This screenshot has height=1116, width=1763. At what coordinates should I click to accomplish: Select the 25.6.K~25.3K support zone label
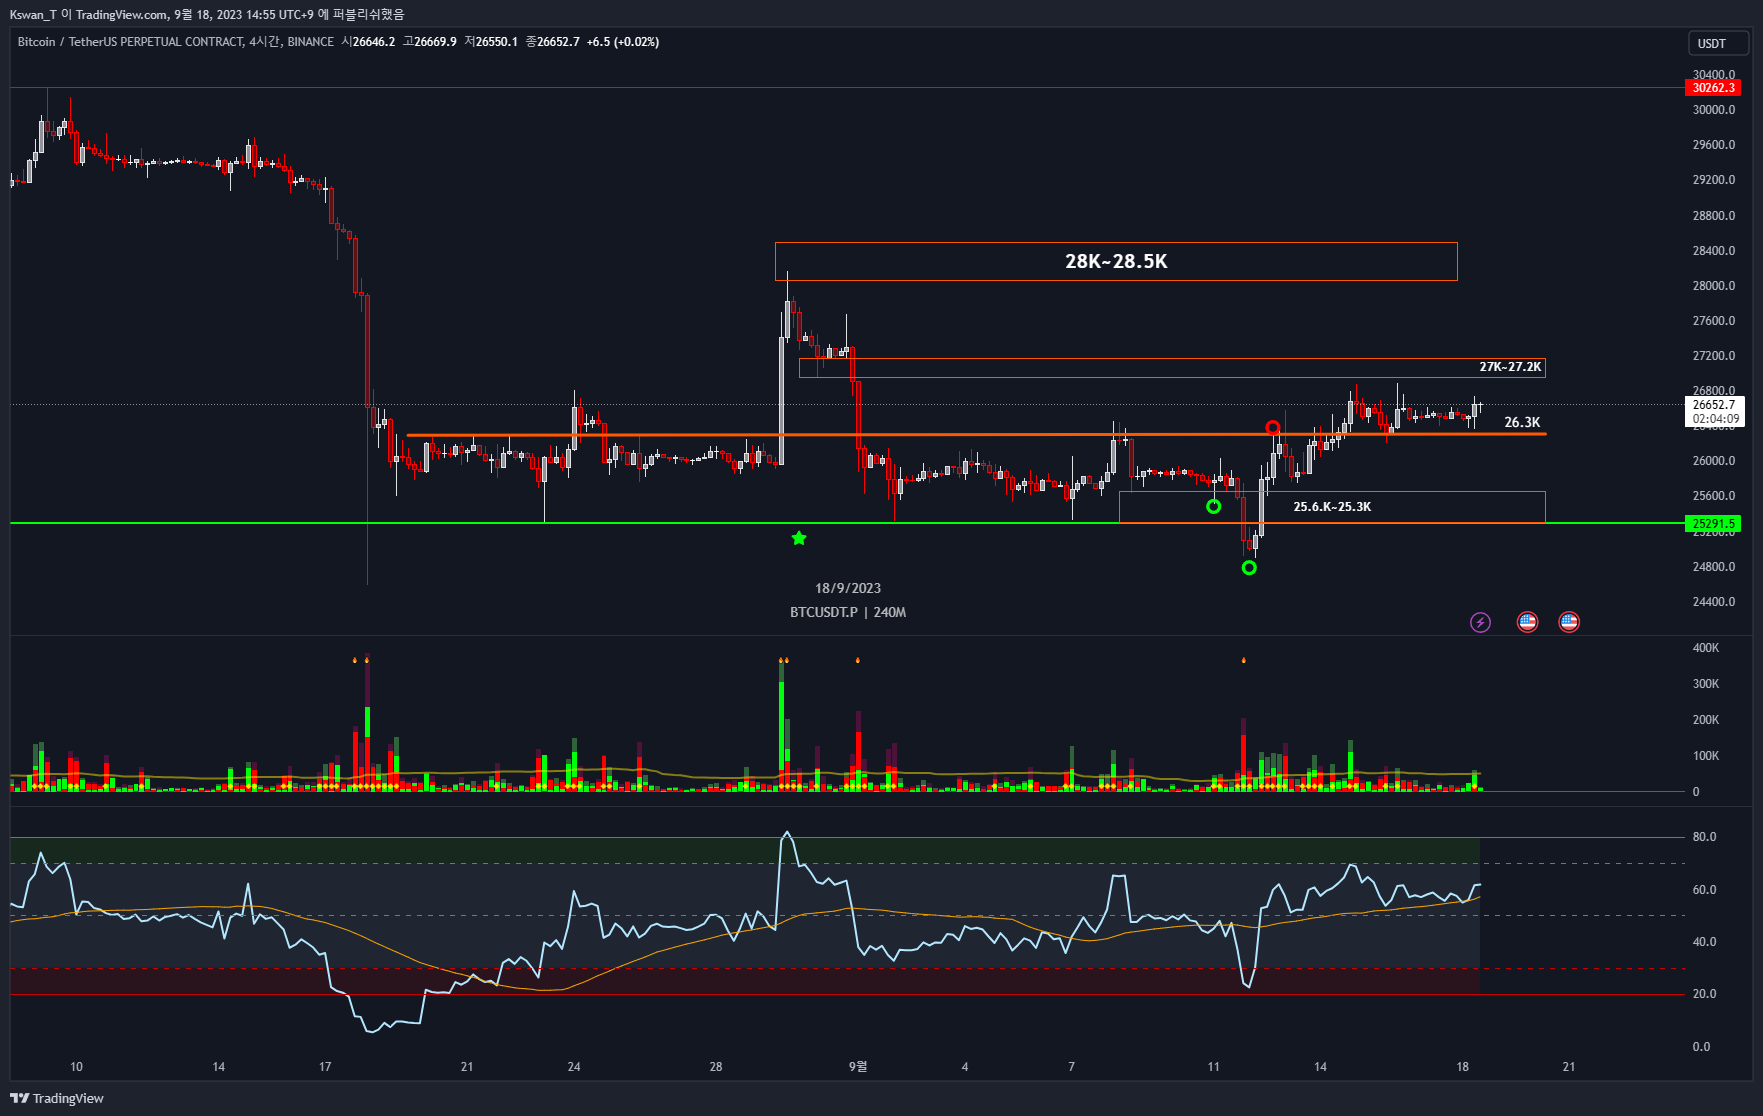tap(1332, 507)
